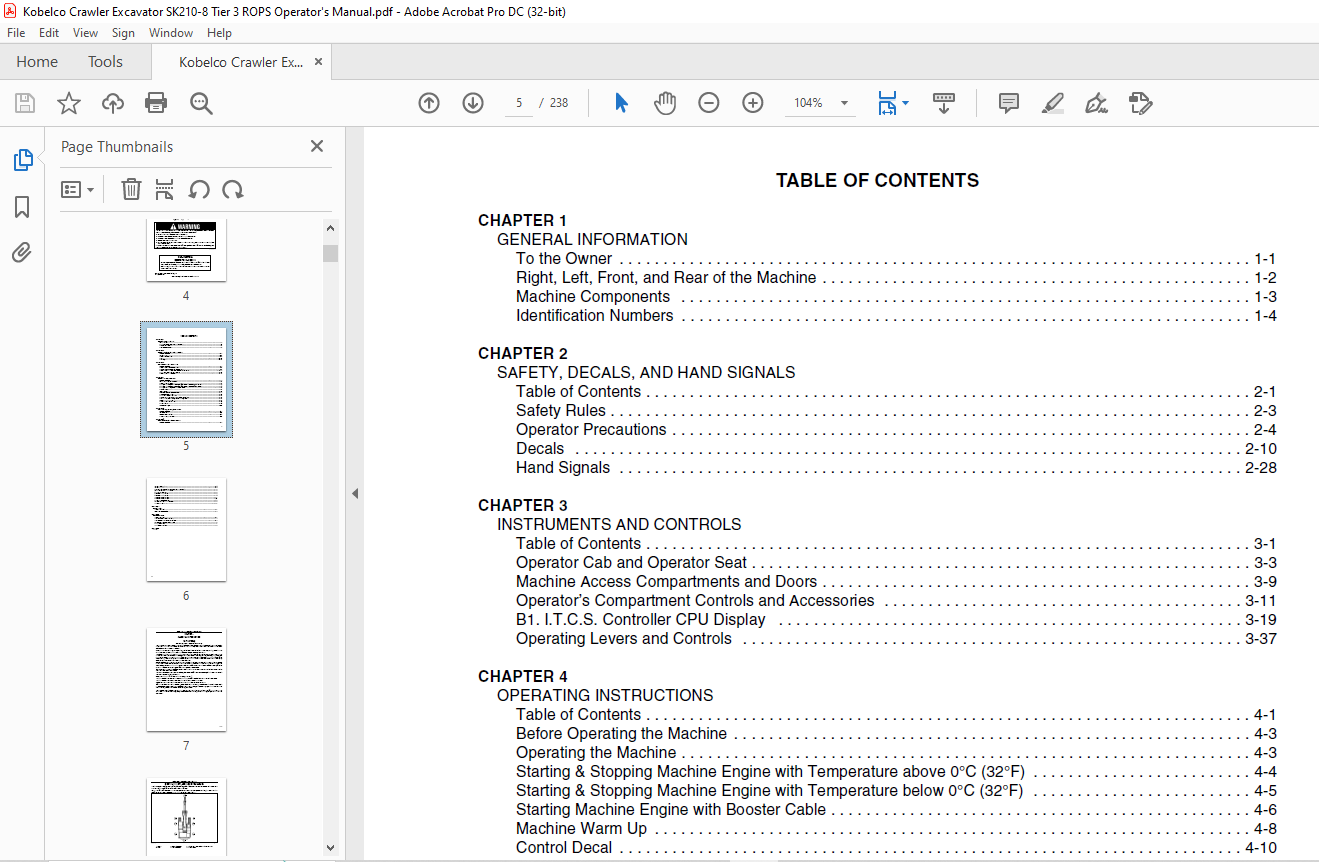Zoom in with the plus icon
This screenshot has width=1319, height=862.
point(753,103)
